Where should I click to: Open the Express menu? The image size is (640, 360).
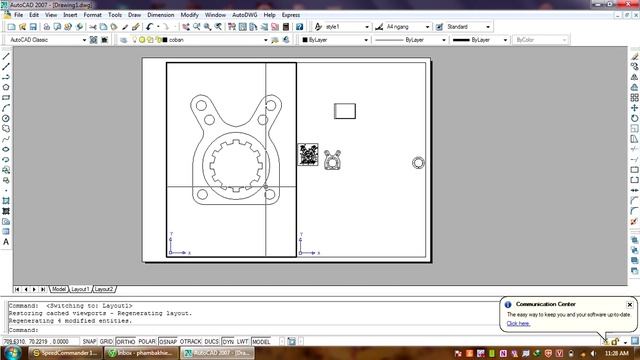(x=291, y=15)
